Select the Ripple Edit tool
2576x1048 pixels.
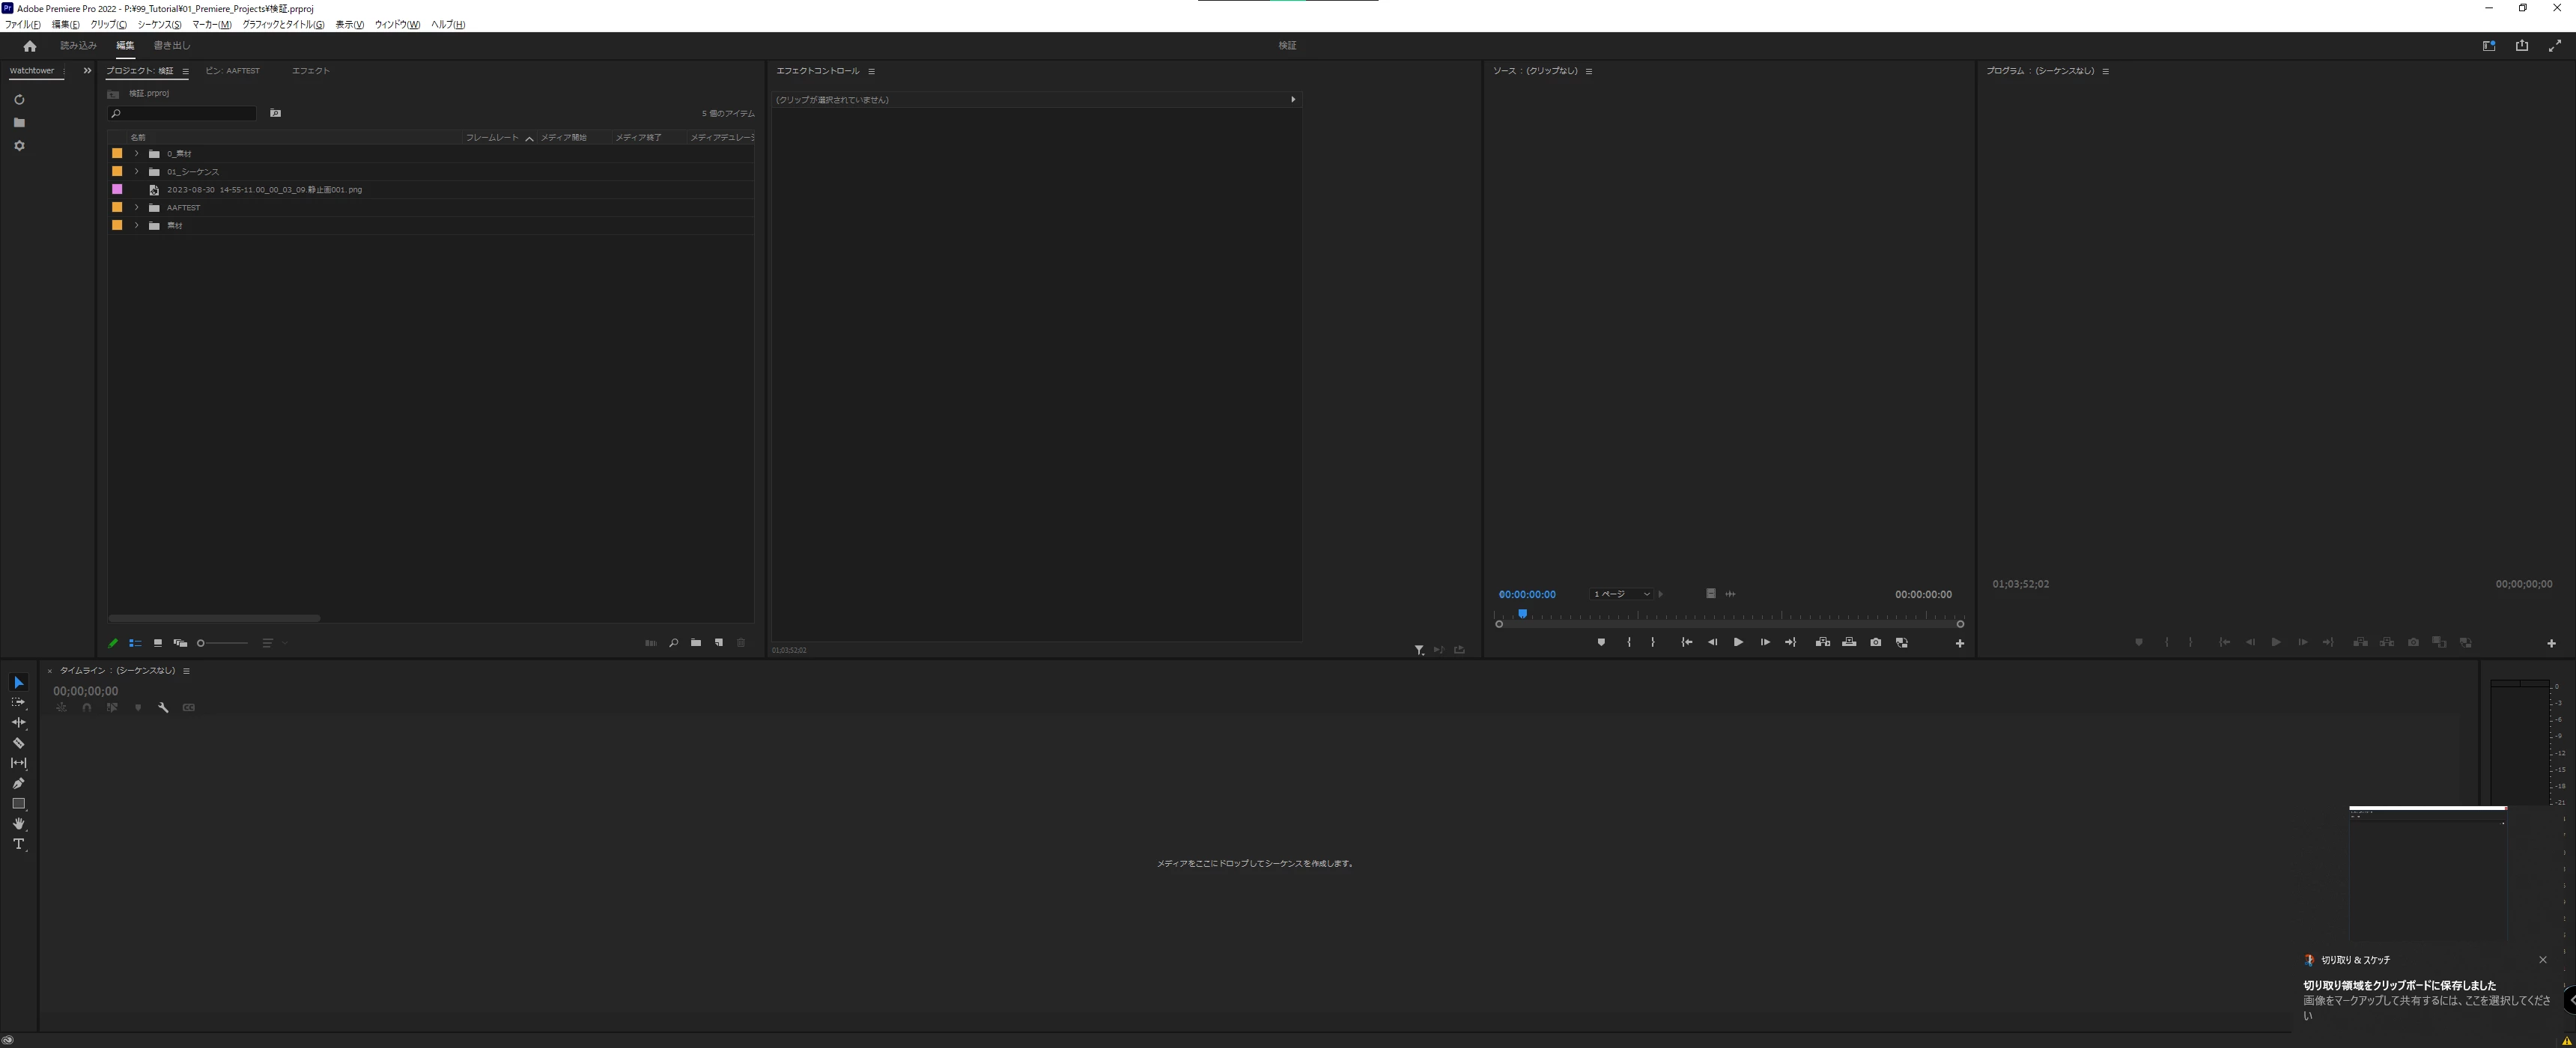click(x=18, y=722)
